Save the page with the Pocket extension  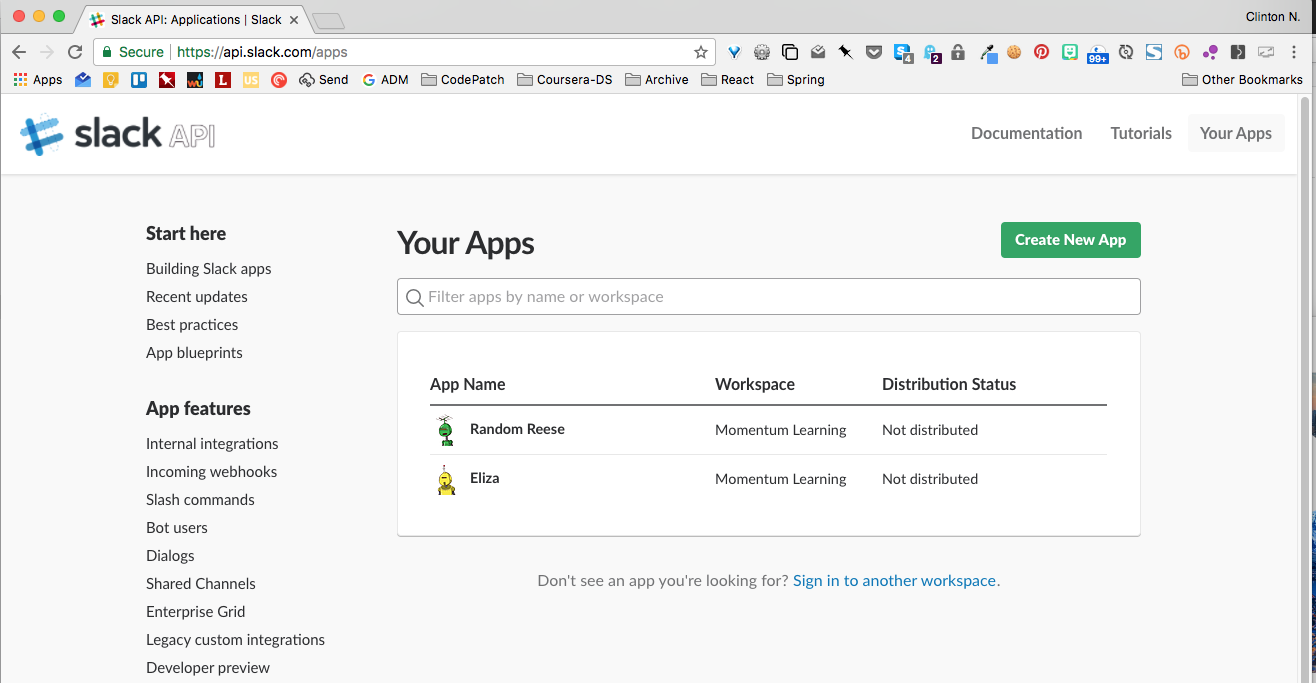(x=874, y=51)
